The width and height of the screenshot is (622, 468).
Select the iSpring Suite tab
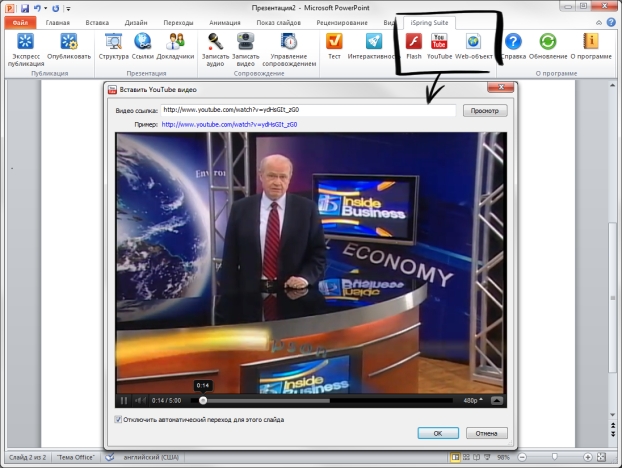point(429,23)
